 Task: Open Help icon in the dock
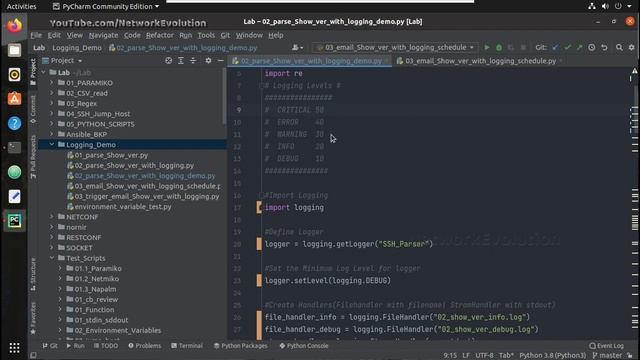[14, 123]
